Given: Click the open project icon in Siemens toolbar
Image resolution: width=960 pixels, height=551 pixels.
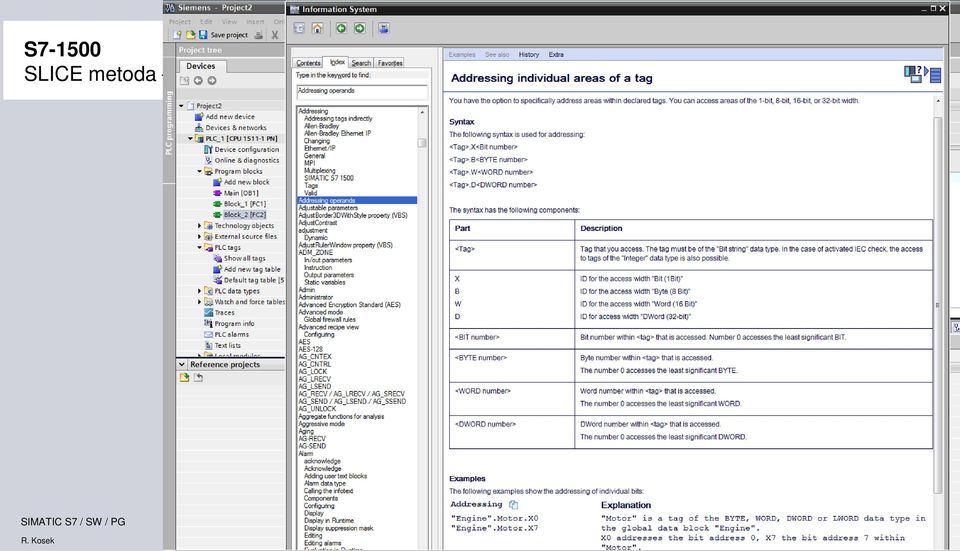Looking at the screenshot, I should 190,35.
